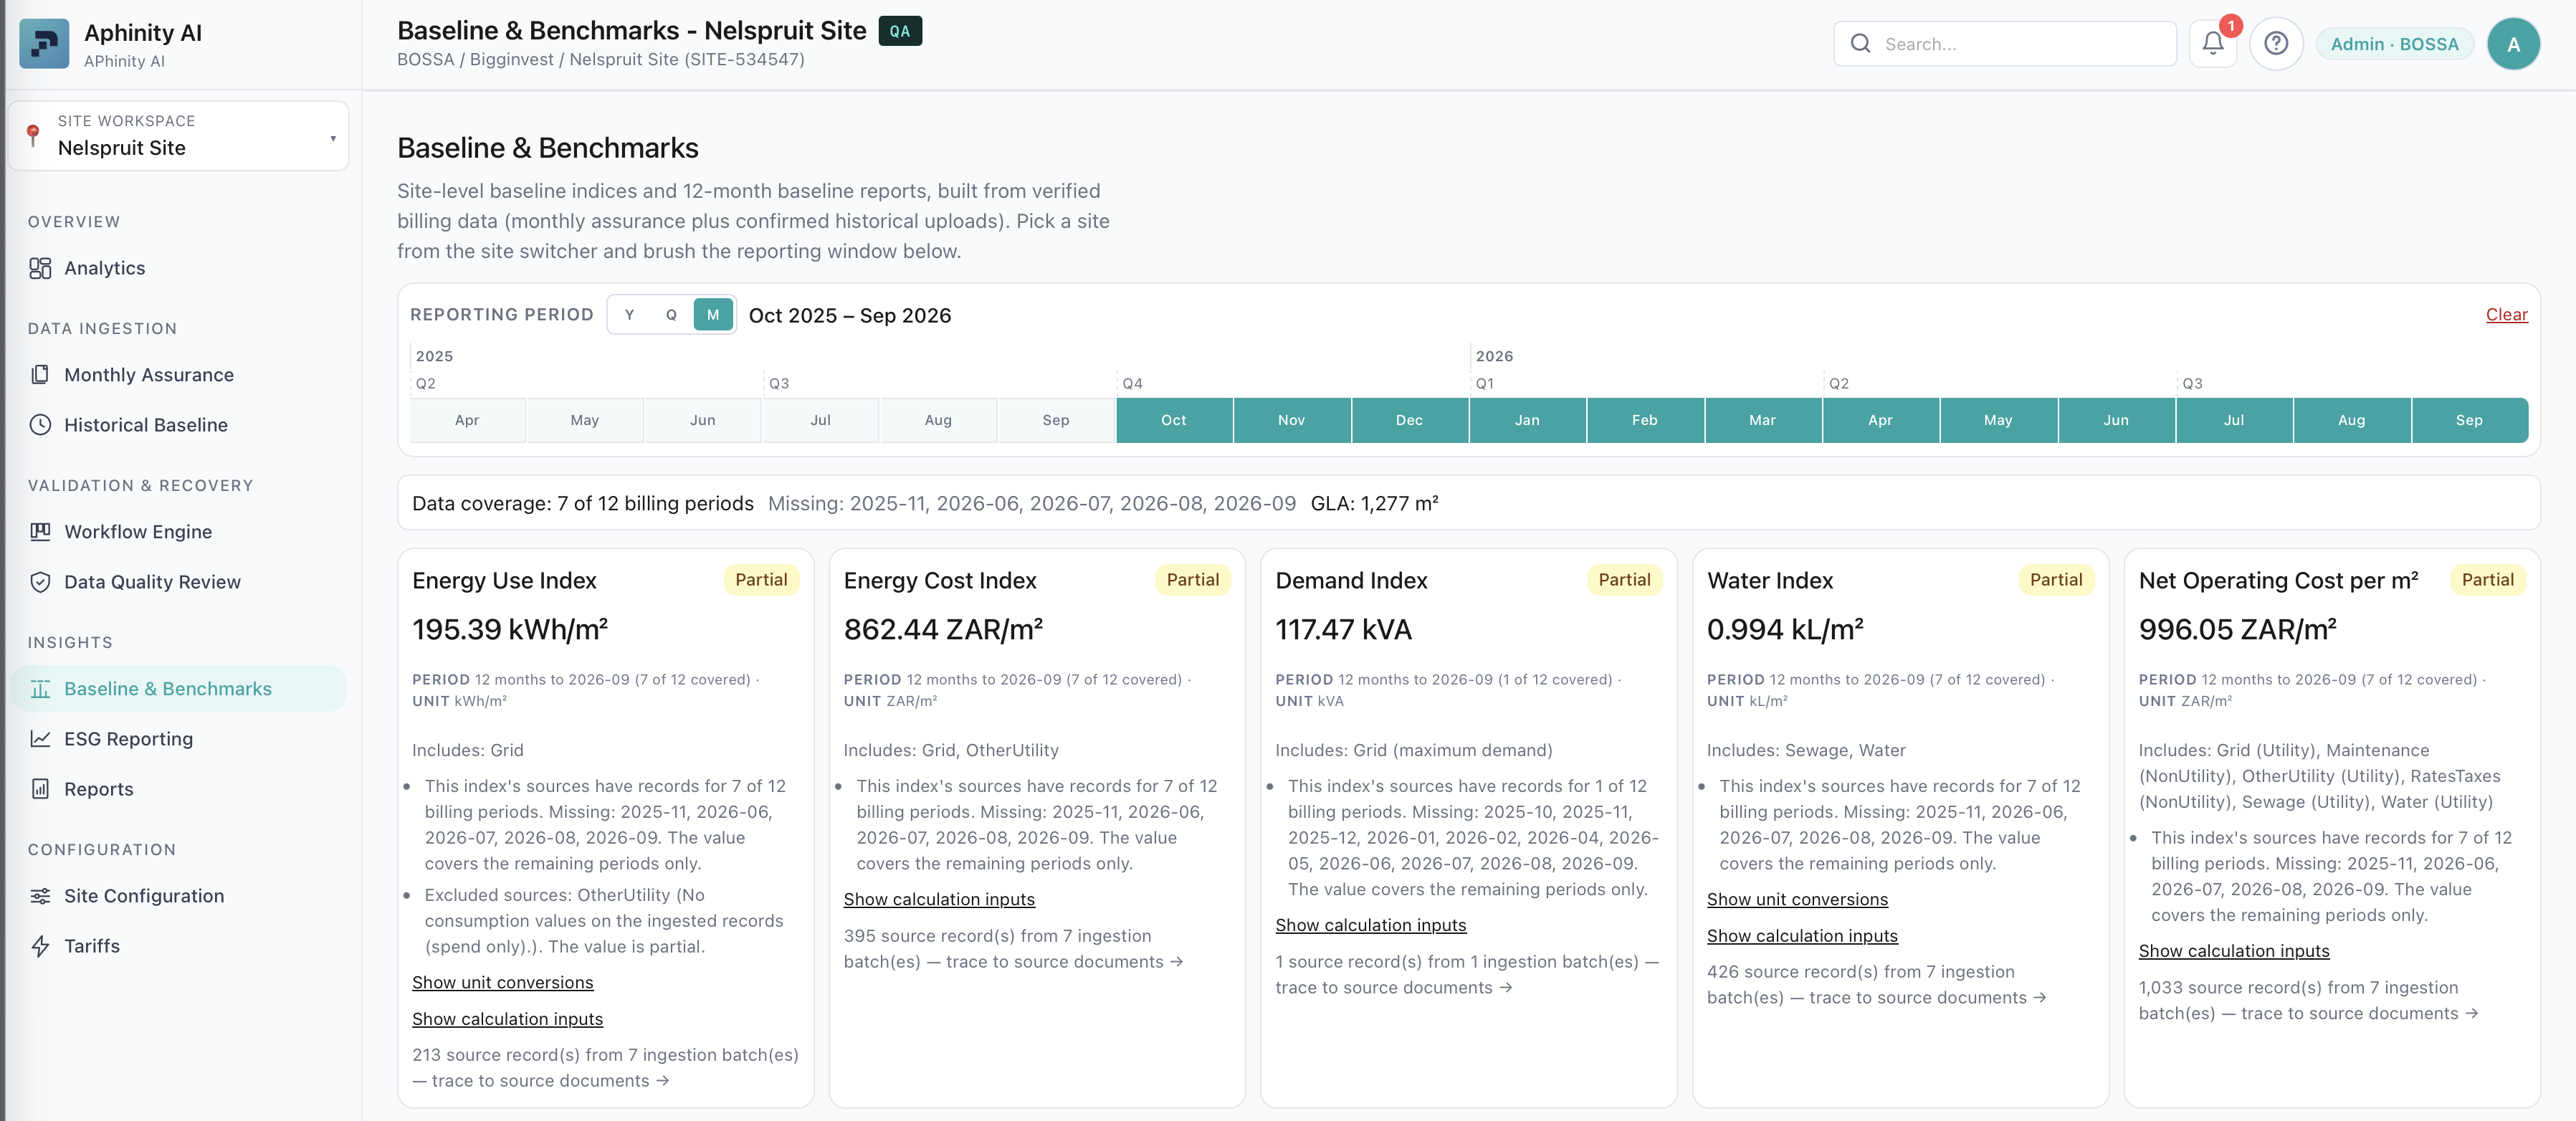2576x1121 pixels.
Task: Open the user avatar A menu
Action: click(x=2513, y=44)
